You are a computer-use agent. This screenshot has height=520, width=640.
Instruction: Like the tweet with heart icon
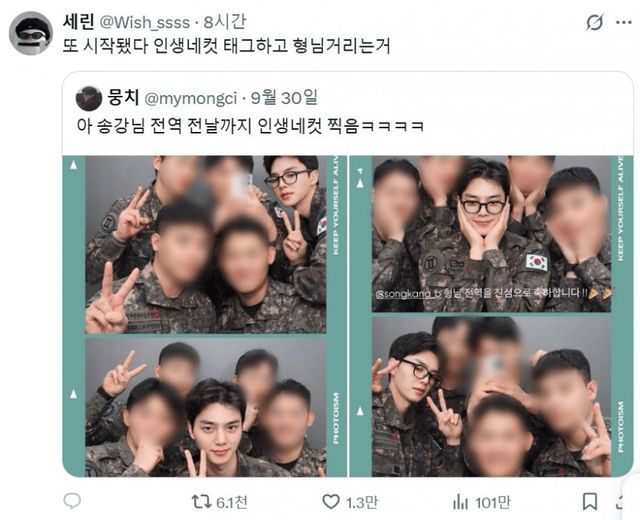click(x=331, y=502)
